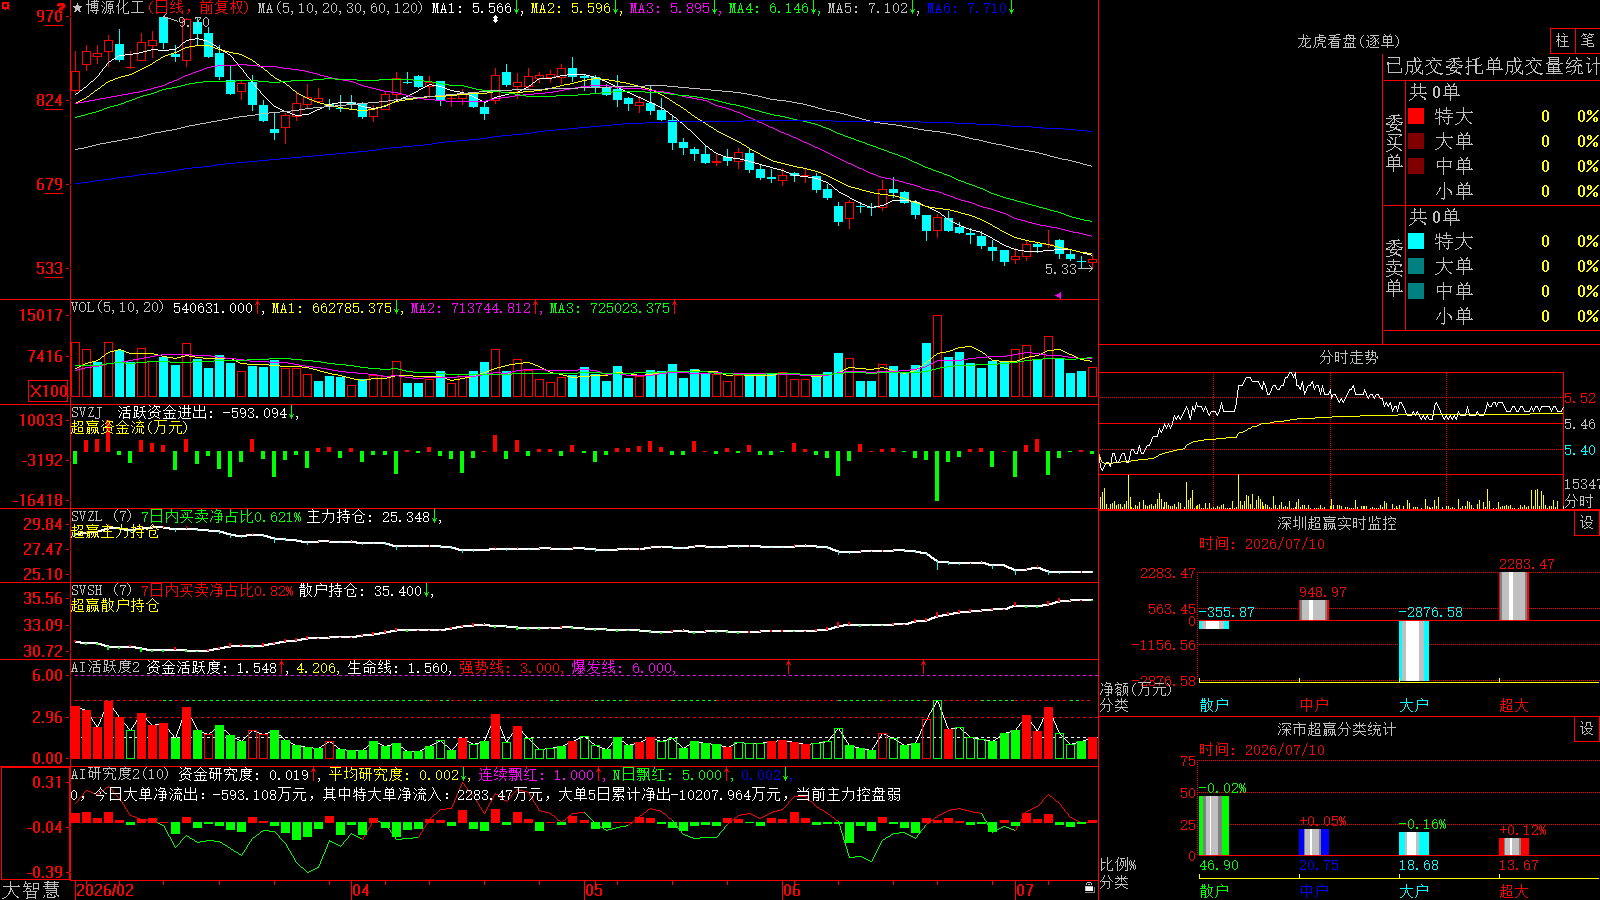Click the SVZJ indicator name
This screenshot has width=1600, height=900.
point(87,412)
